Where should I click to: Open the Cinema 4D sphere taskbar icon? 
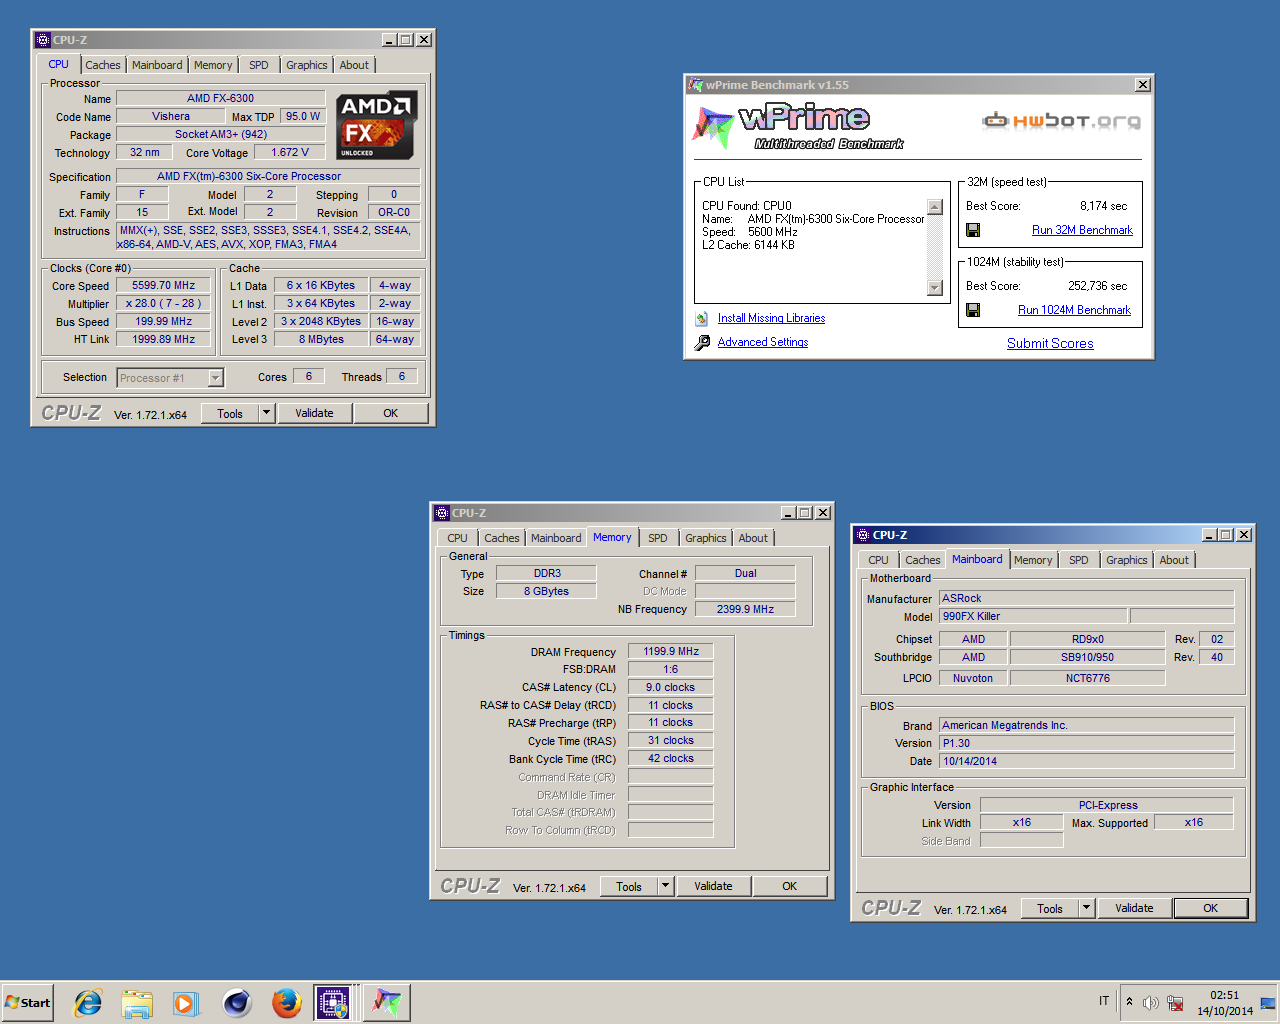(237, 1002)
